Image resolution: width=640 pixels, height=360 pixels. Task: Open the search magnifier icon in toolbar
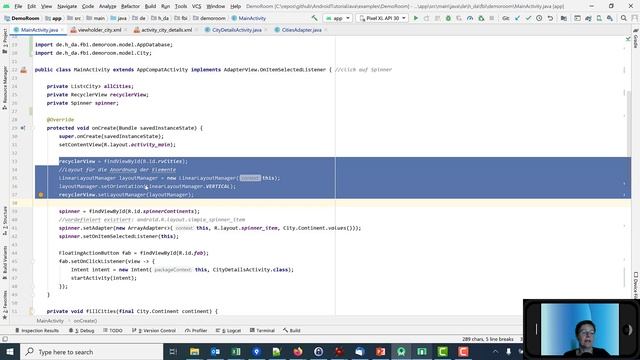click(x=624, y=18)
